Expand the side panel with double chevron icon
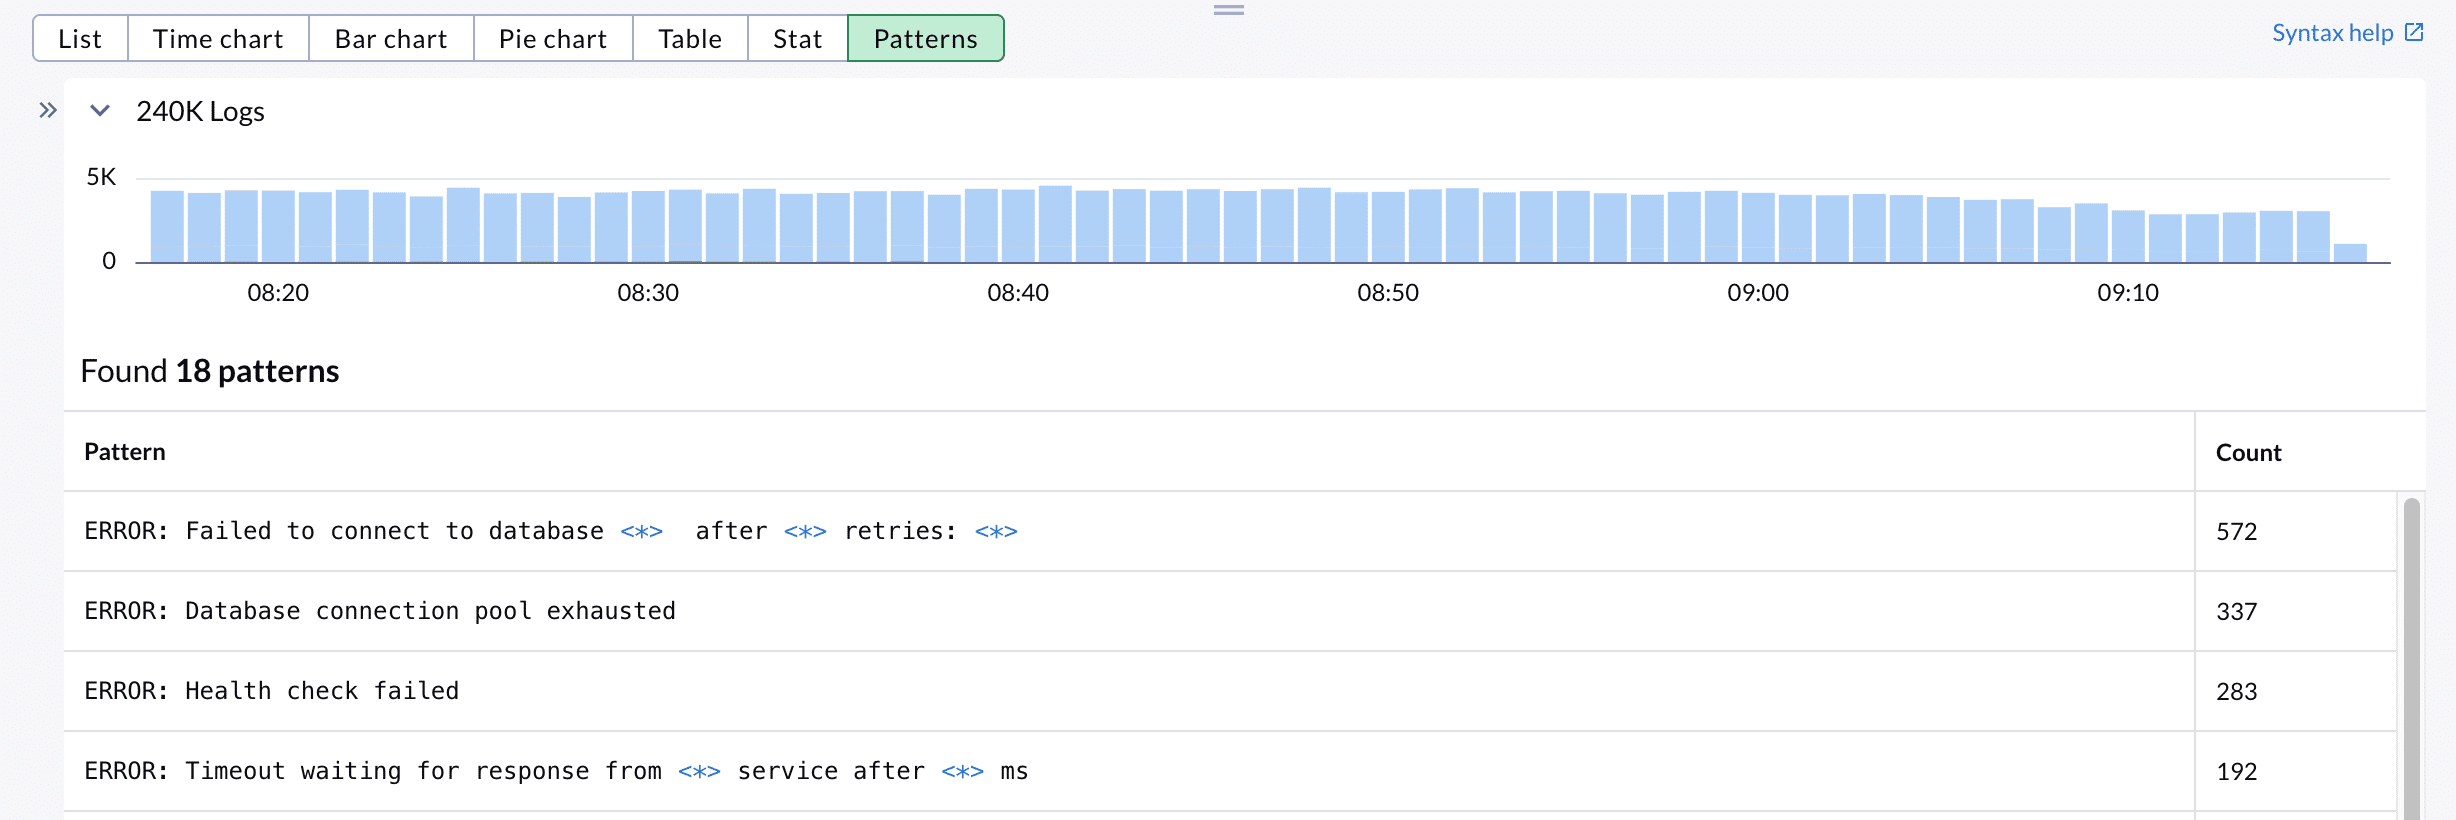 point(47,110)
